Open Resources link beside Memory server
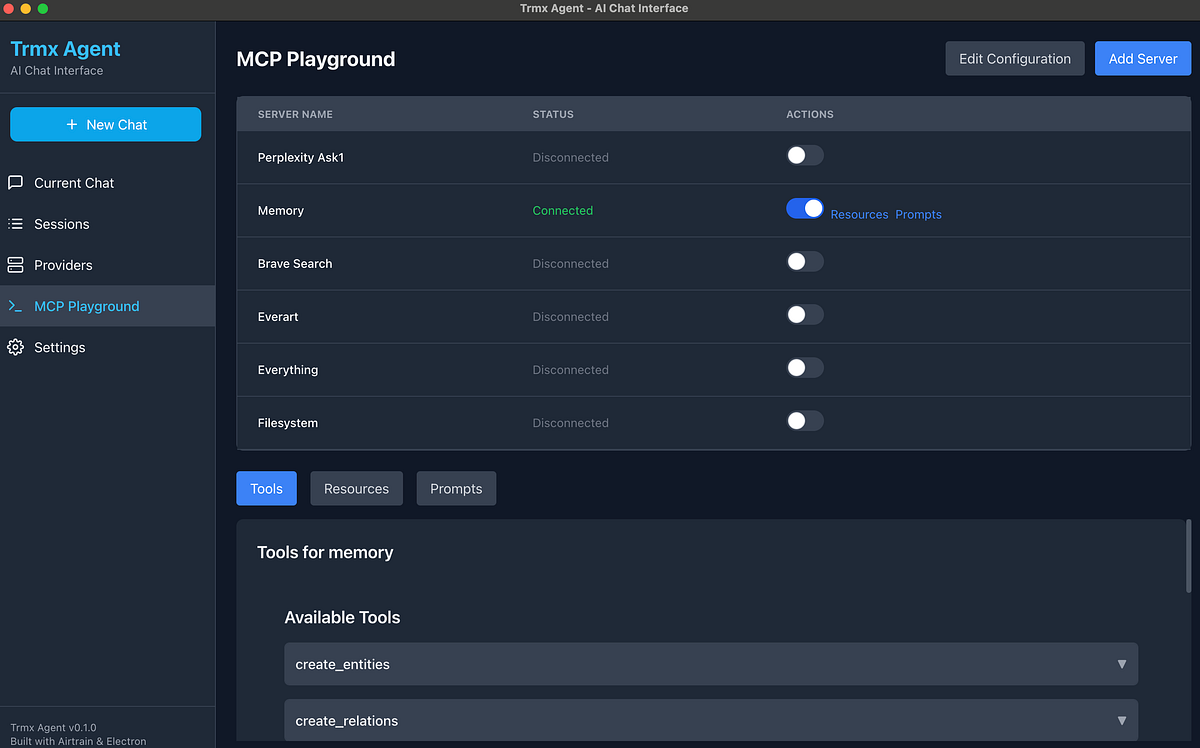 point(859,214)
